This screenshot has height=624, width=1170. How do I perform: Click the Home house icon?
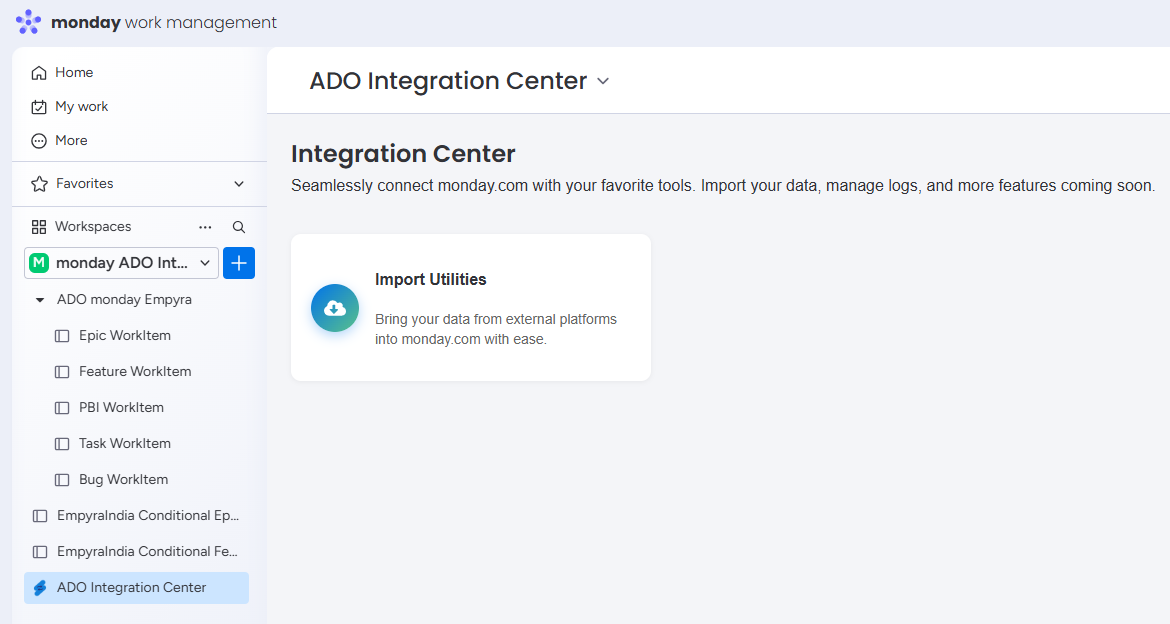pyautogui.click(x=39, y=73)
